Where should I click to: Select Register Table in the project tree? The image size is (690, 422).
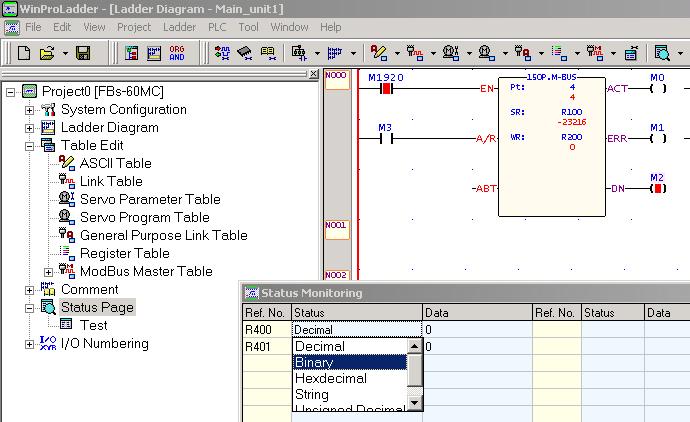coord(125,253)
